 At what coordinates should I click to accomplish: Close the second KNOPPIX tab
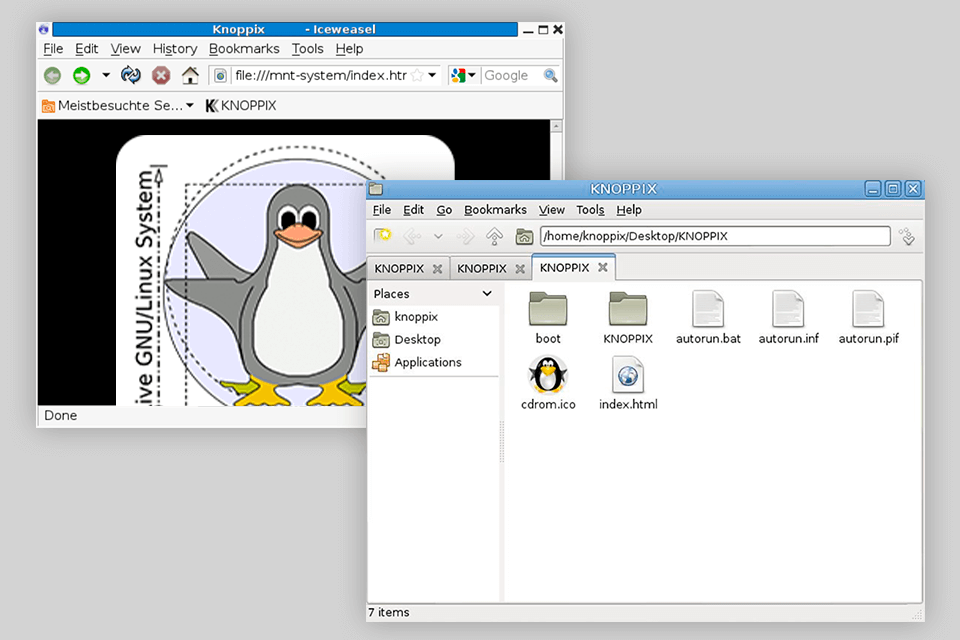coord(520,269)
